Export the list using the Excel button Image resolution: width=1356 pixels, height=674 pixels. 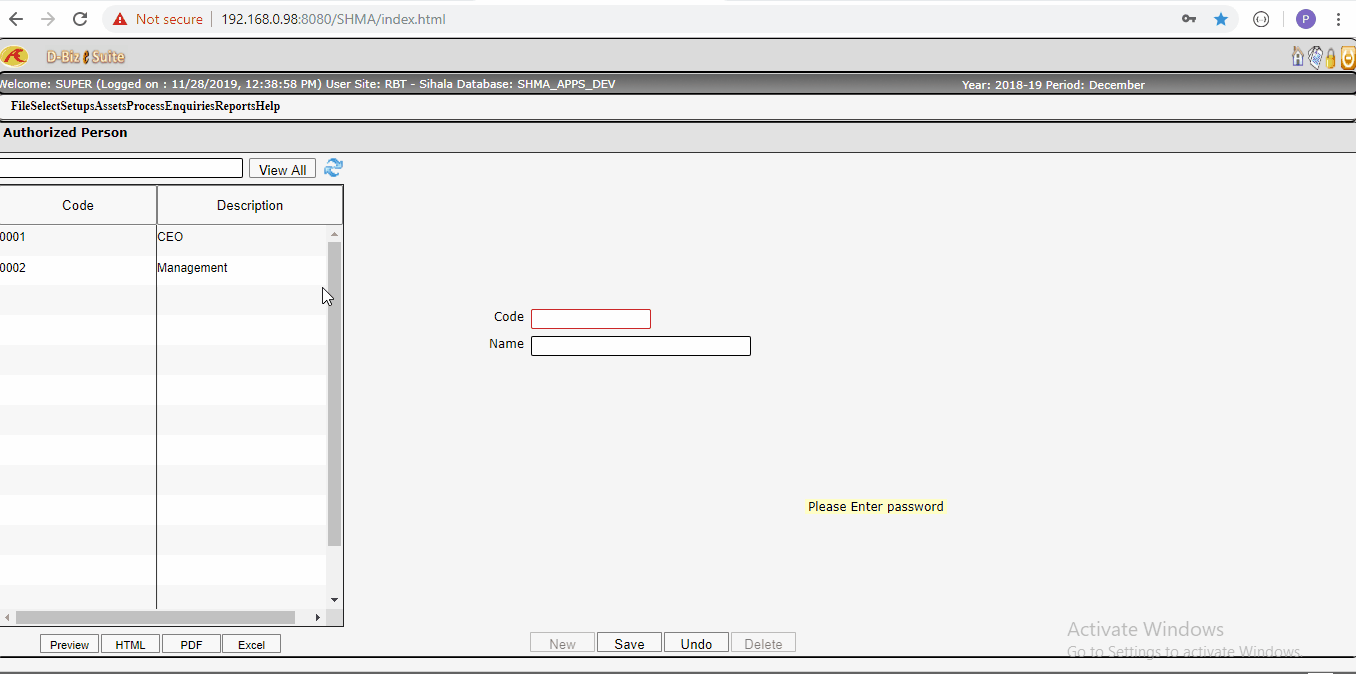(x=251, y=644)
